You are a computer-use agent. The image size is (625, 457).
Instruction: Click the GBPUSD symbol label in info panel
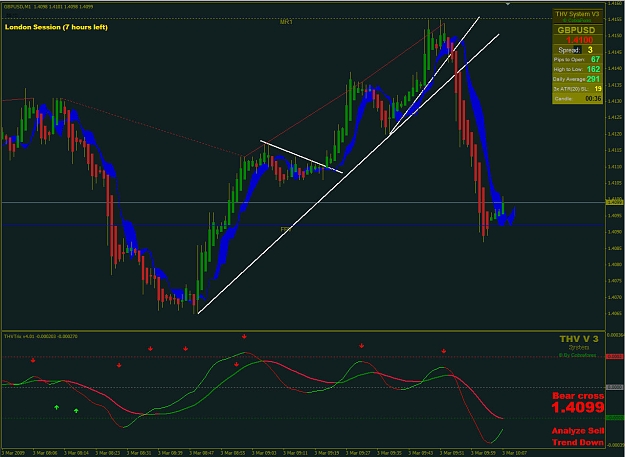576,30
